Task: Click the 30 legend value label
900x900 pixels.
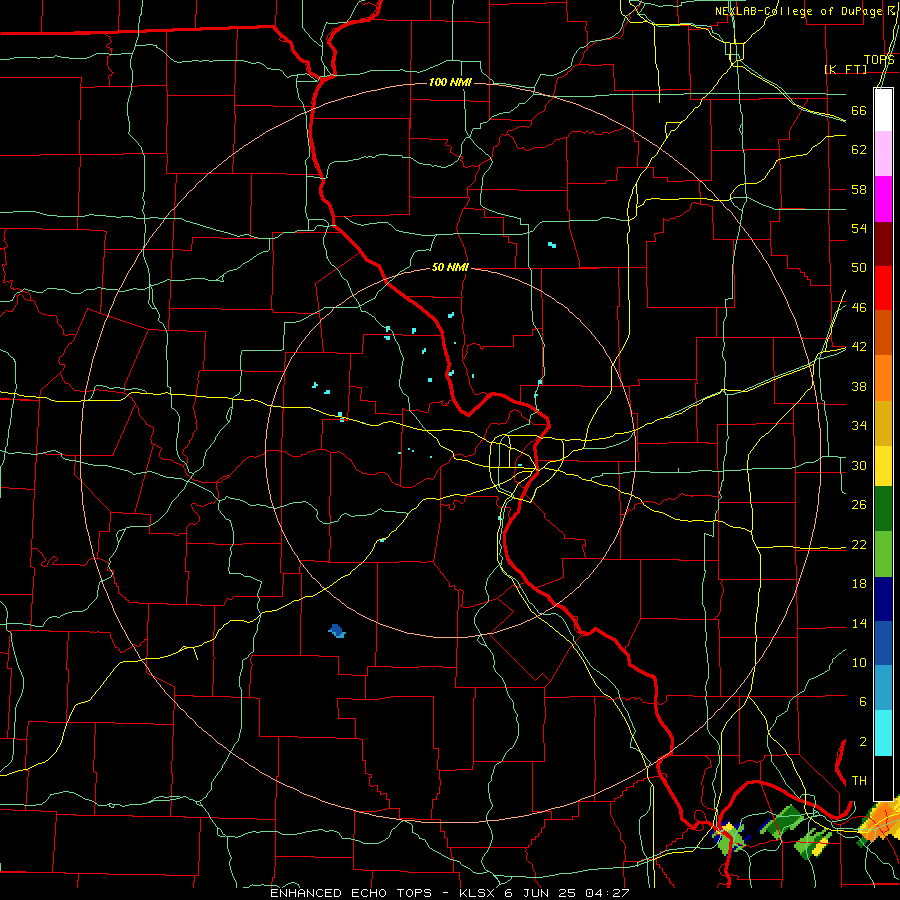Action: pos(859,465)
